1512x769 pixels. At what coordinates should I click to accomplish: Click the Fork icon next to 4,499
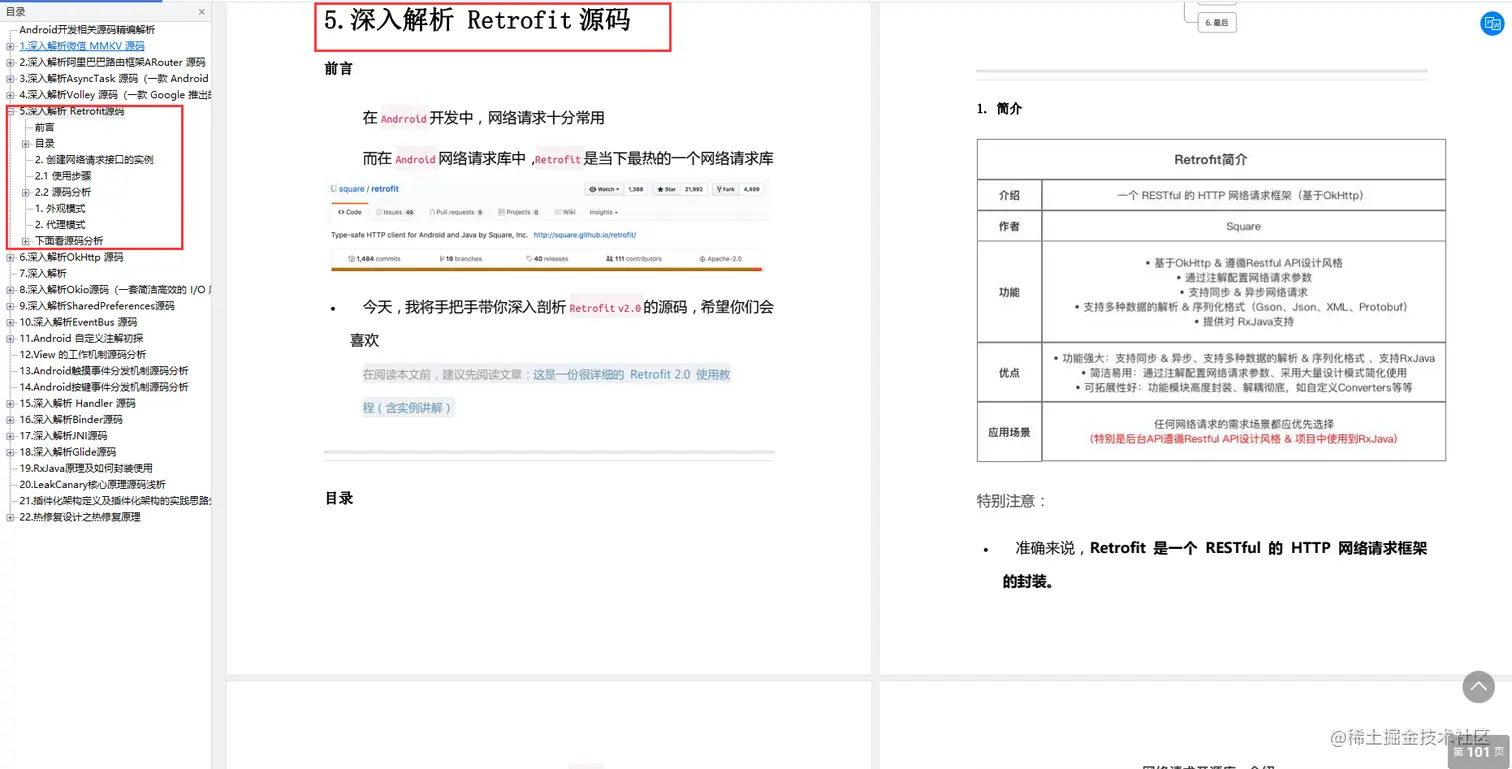pyautogui.click(x=719, y=189)
